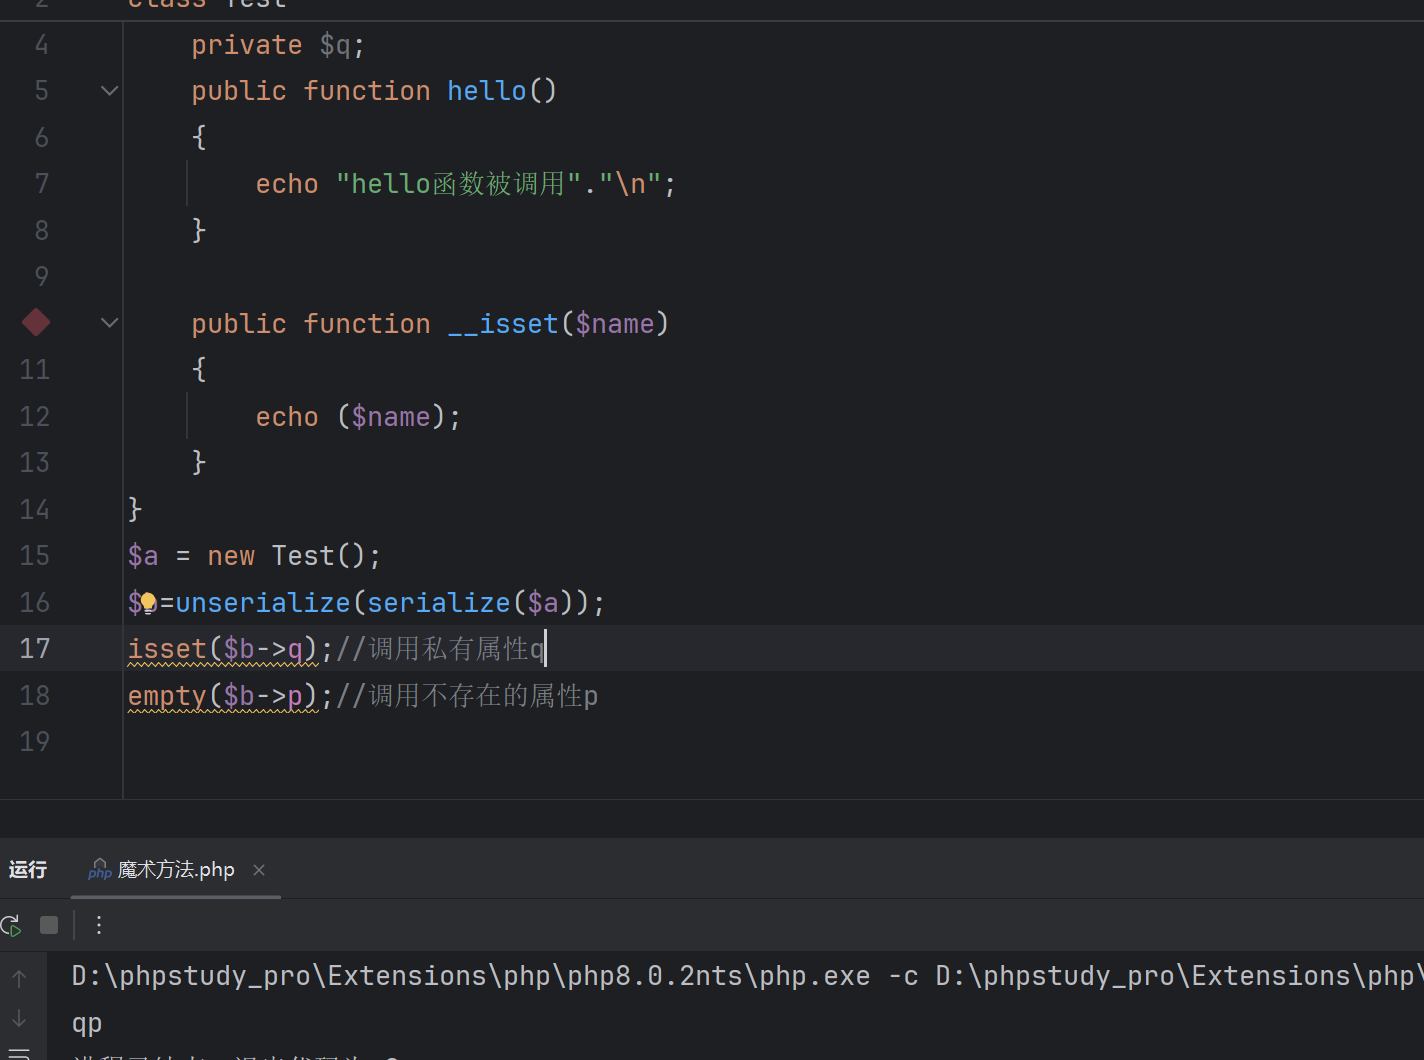This screenshot has height=1060, width=1424.
Task: Click the isset($b->q) expression
Action: point(223,649)
